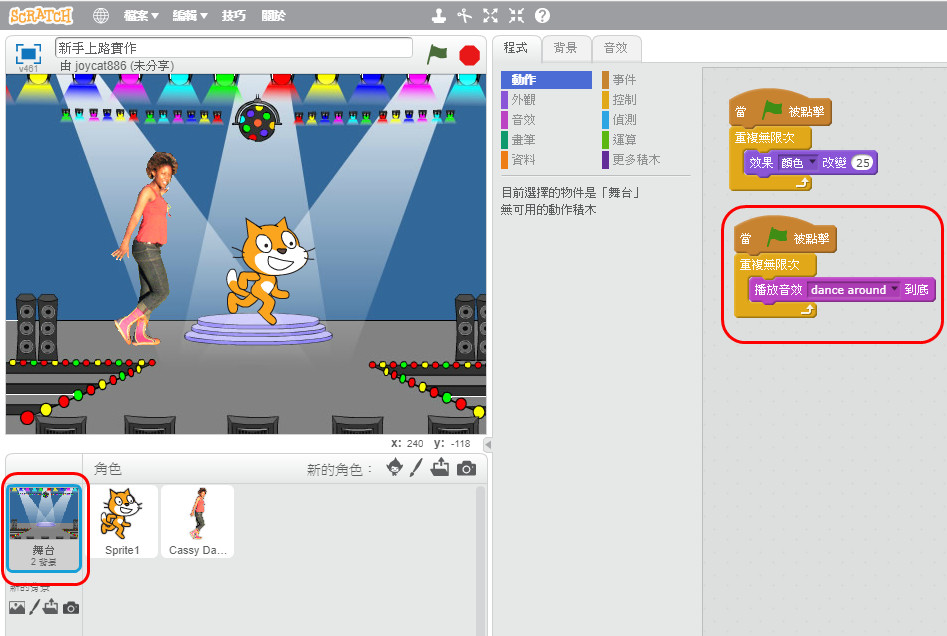Click the sprite list scrollbar
This screenshot has height=636, width=947.
pyautogui.click(x=481, y=560)
